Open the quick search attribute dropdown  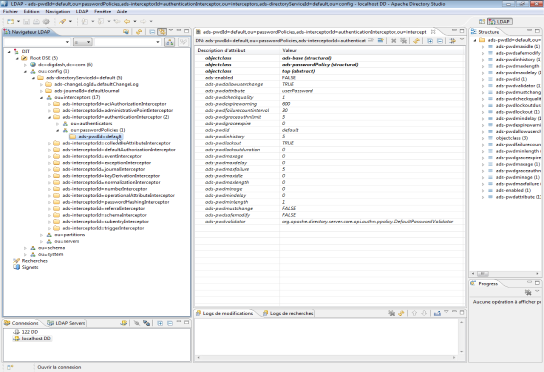click(x=67, y=42)
